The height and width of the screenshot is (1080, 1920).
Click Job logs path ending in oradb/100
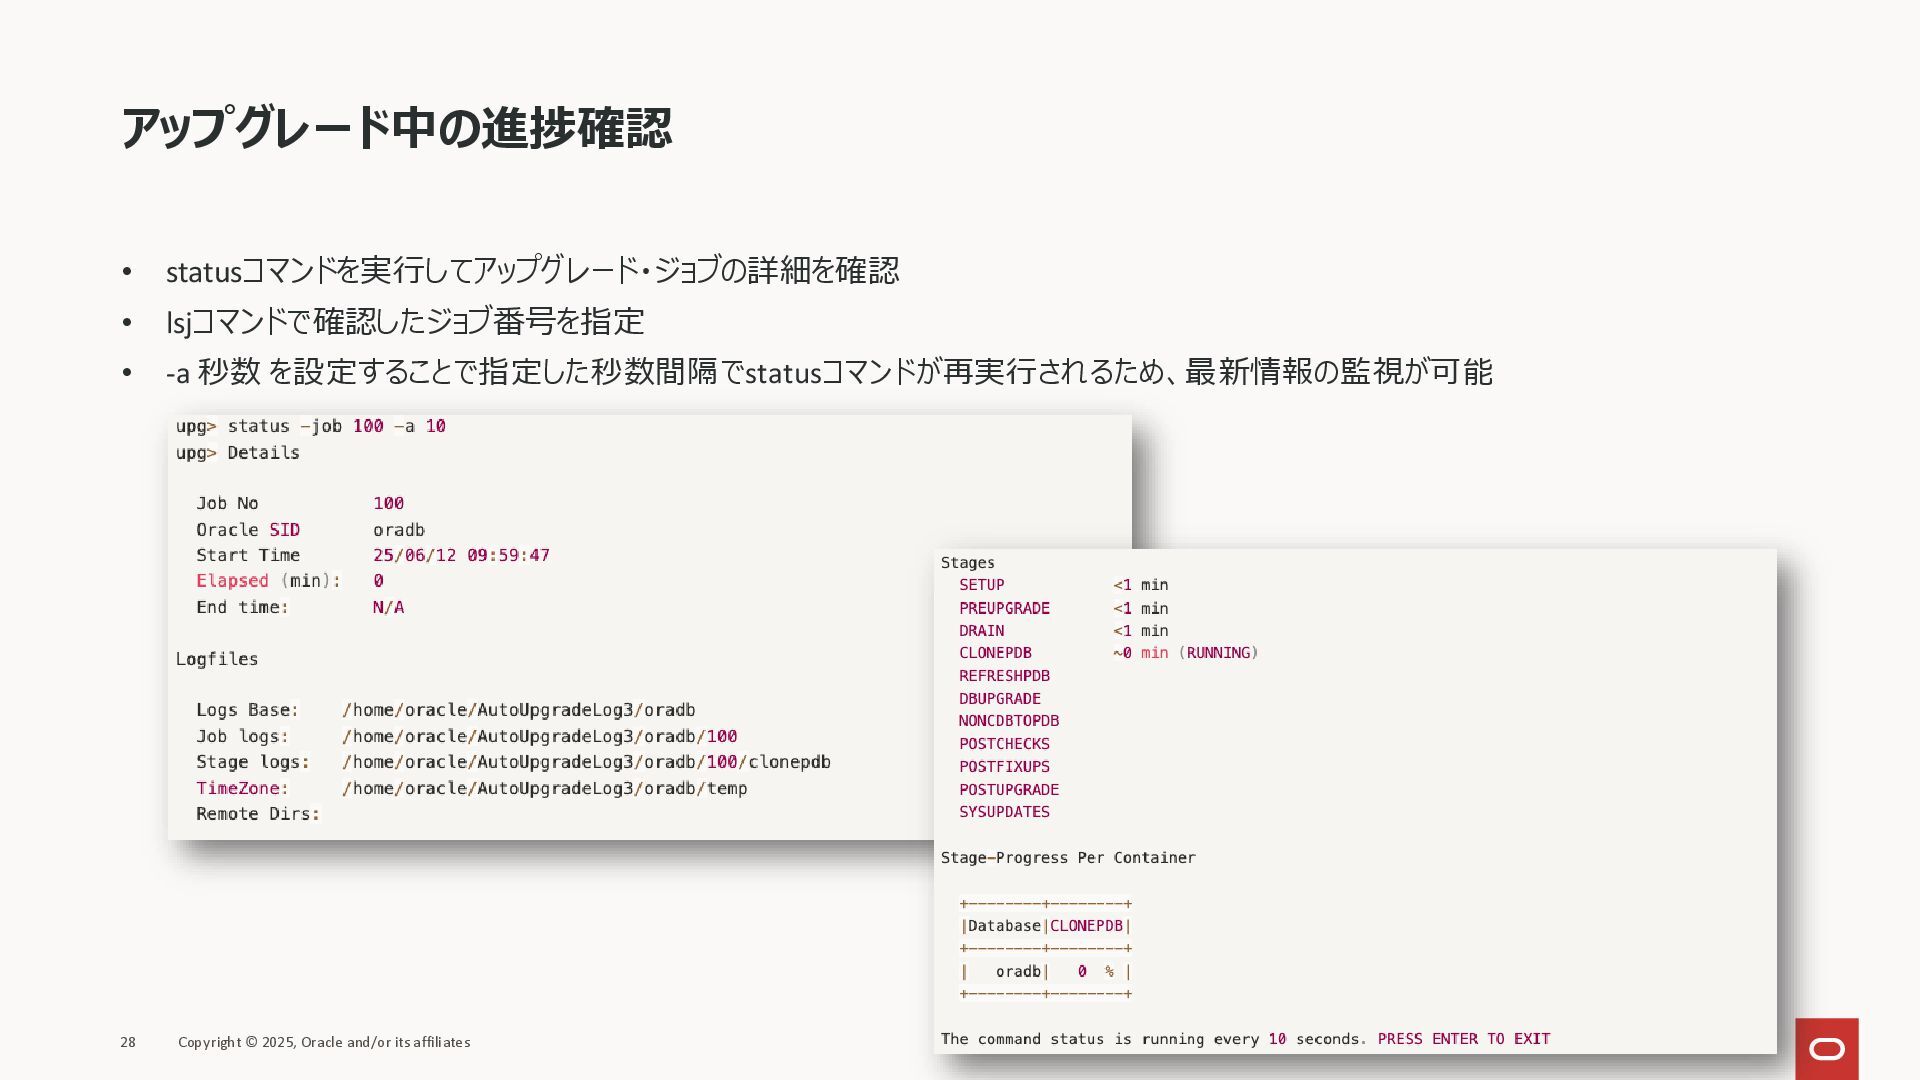pos(539,736)
